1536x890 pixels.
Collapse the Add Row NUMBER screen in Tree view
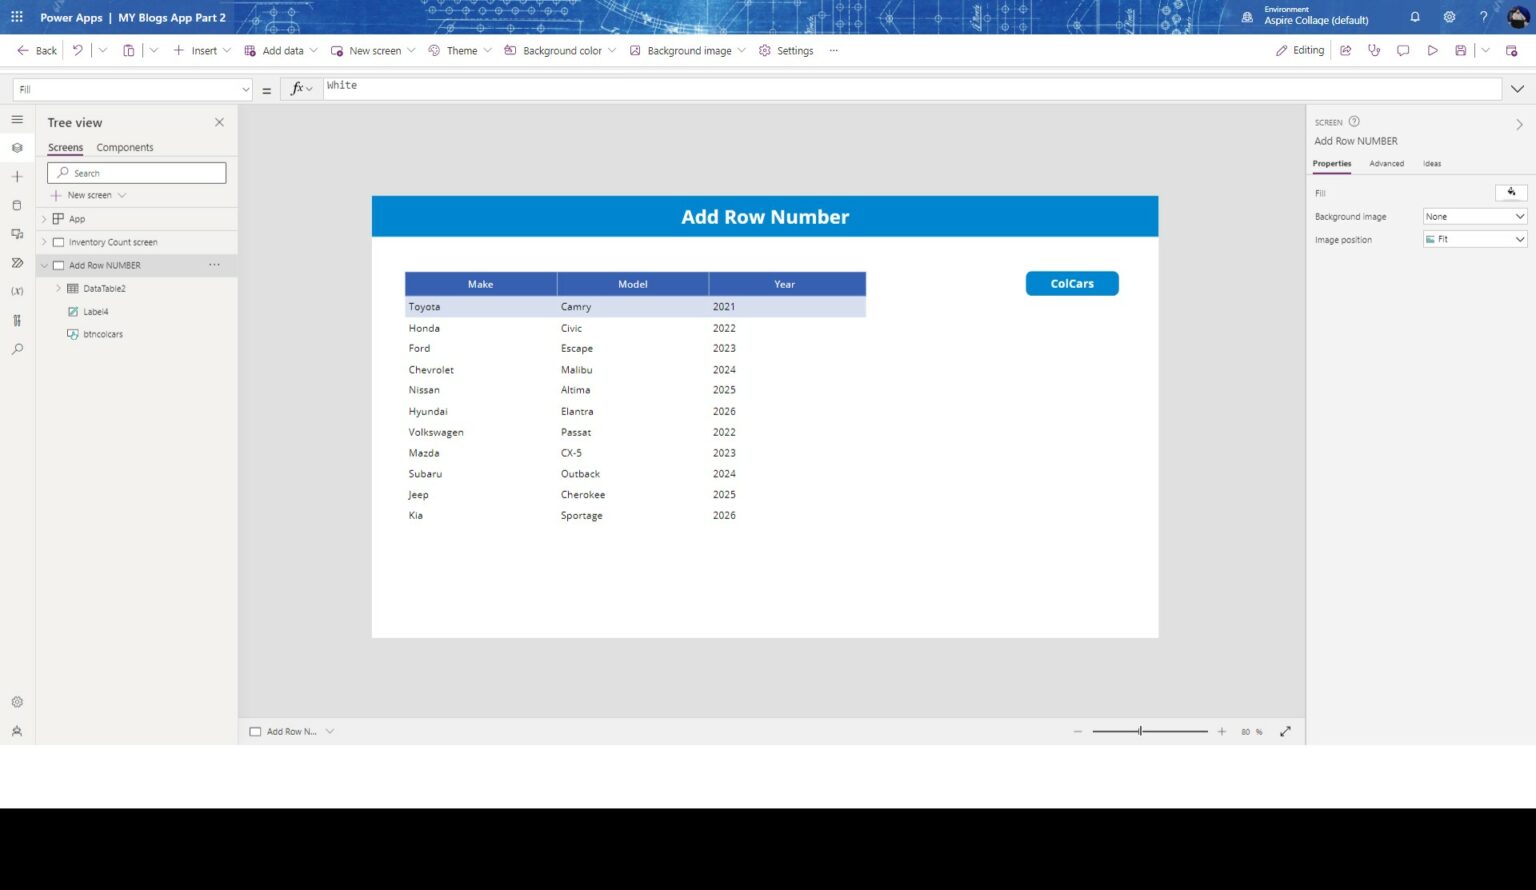click(x=44, y=265)
